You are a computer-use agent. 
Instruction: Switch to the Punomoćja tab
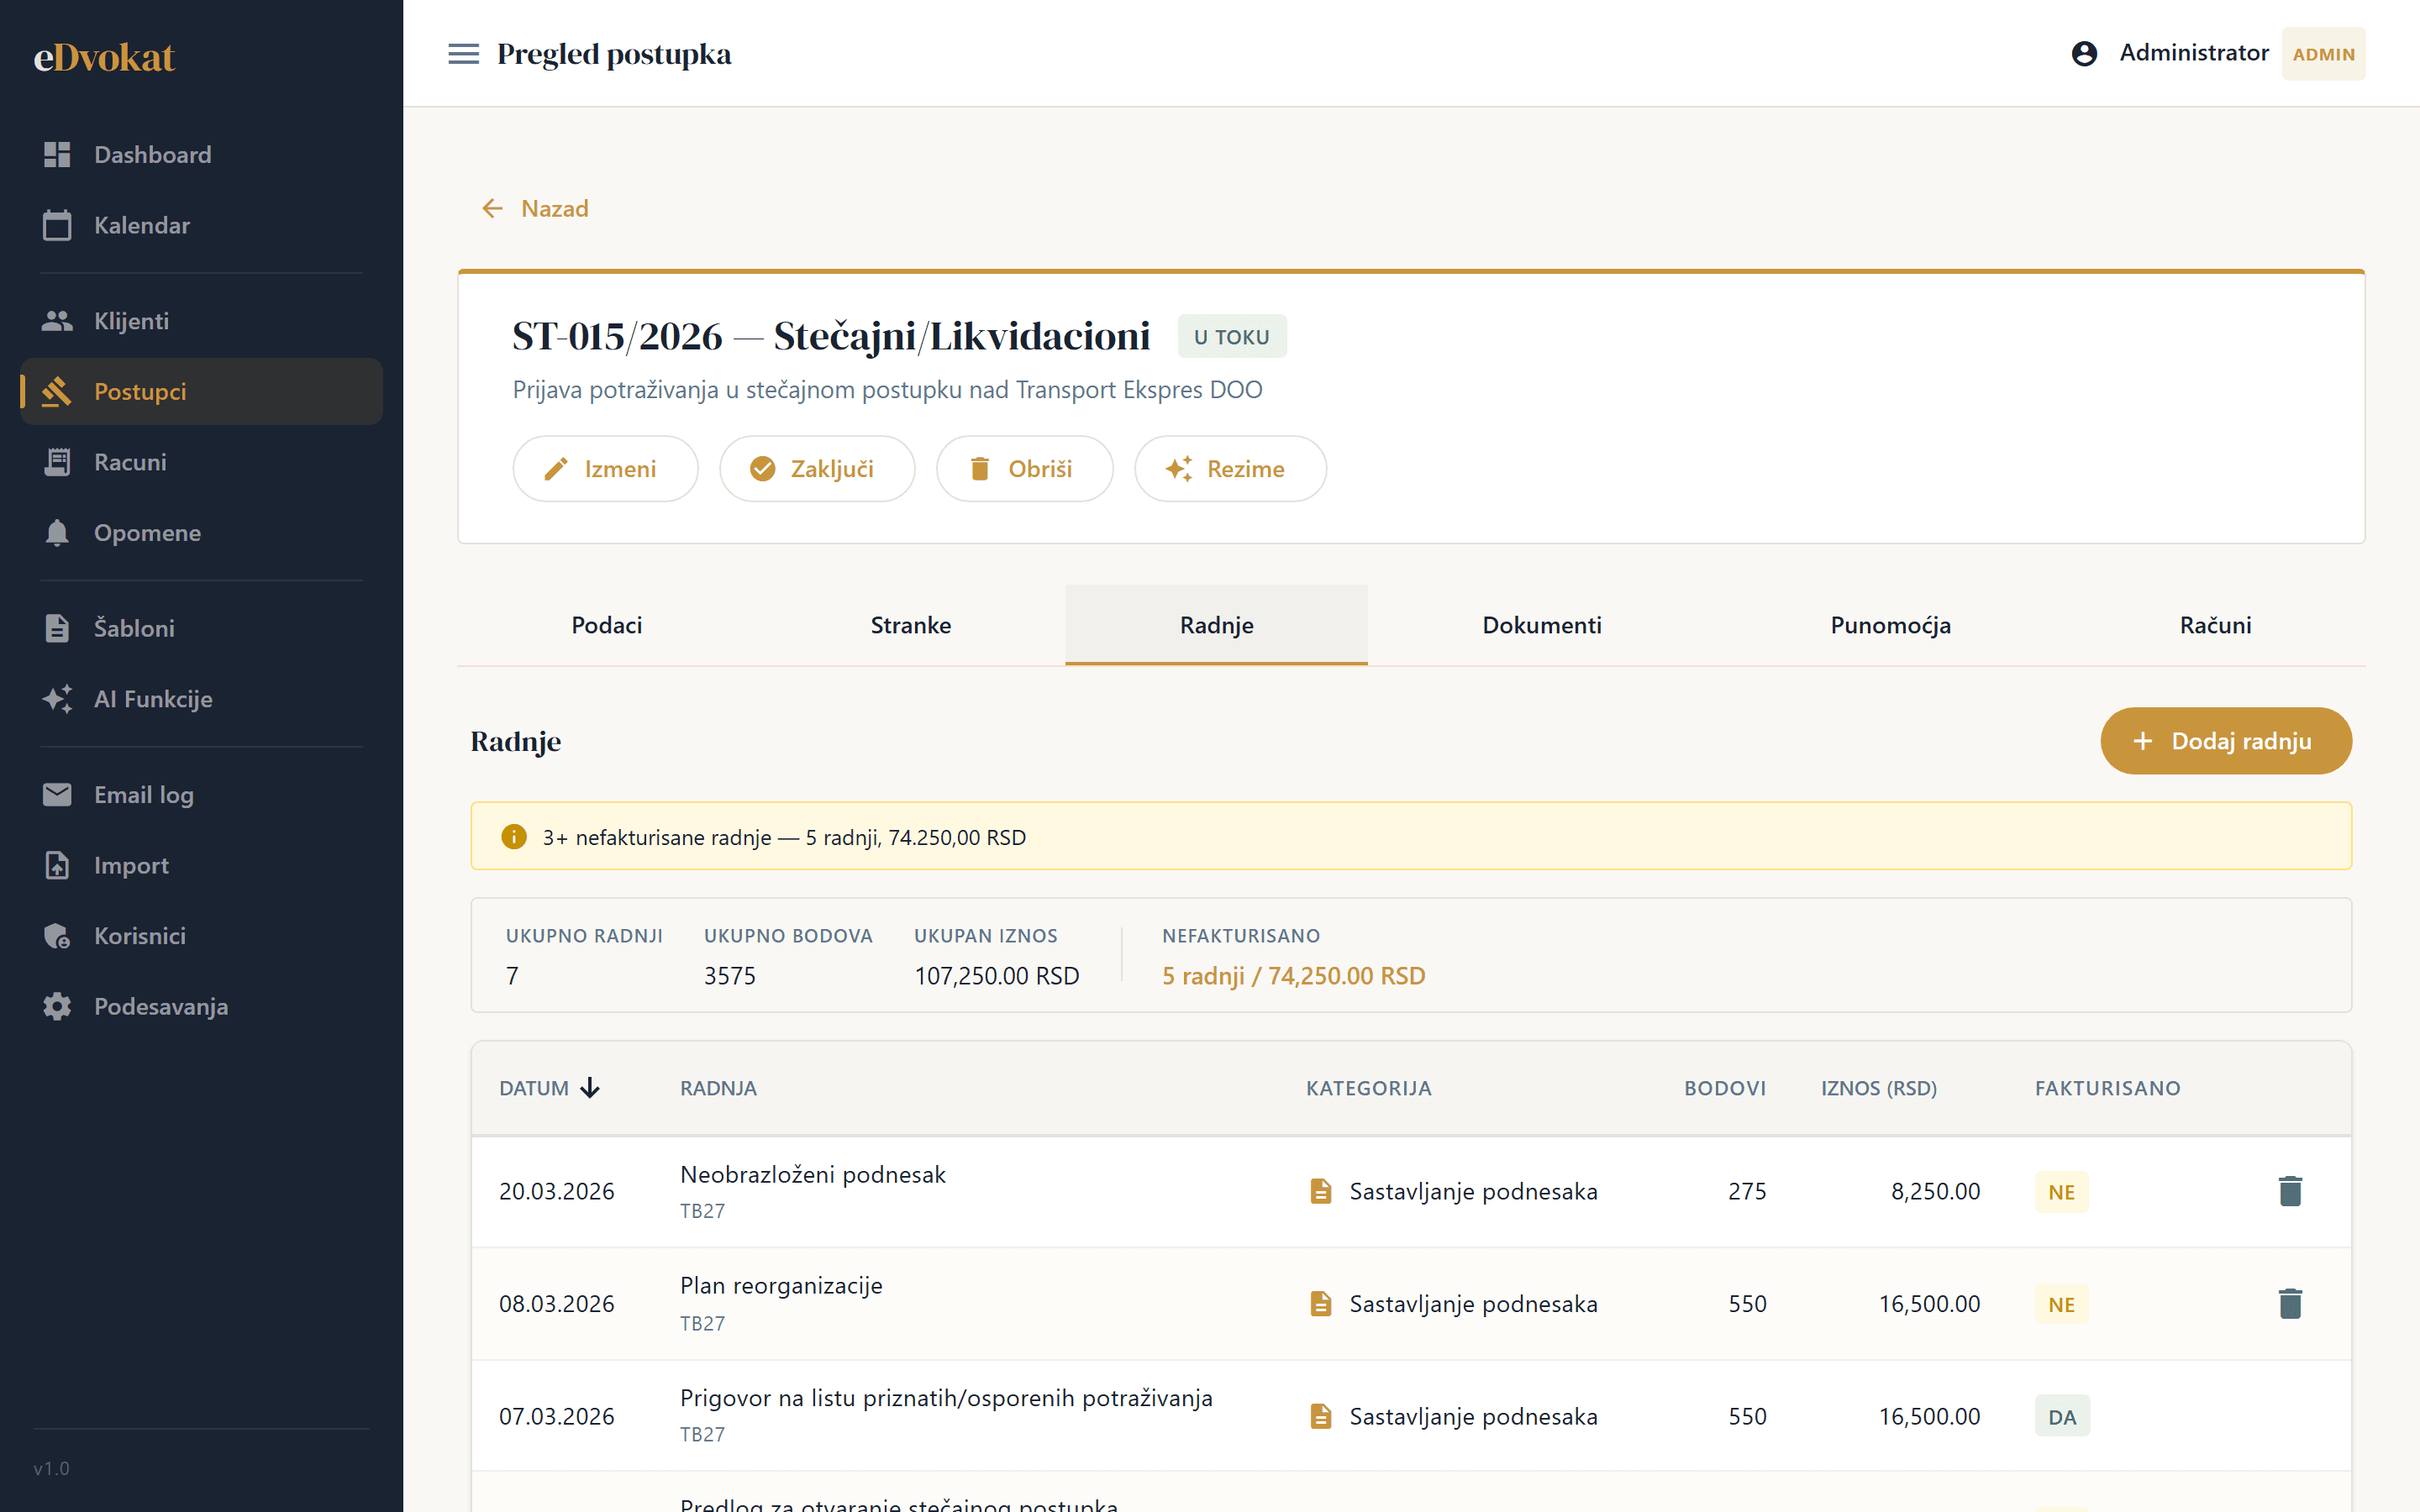point(1891,625)
